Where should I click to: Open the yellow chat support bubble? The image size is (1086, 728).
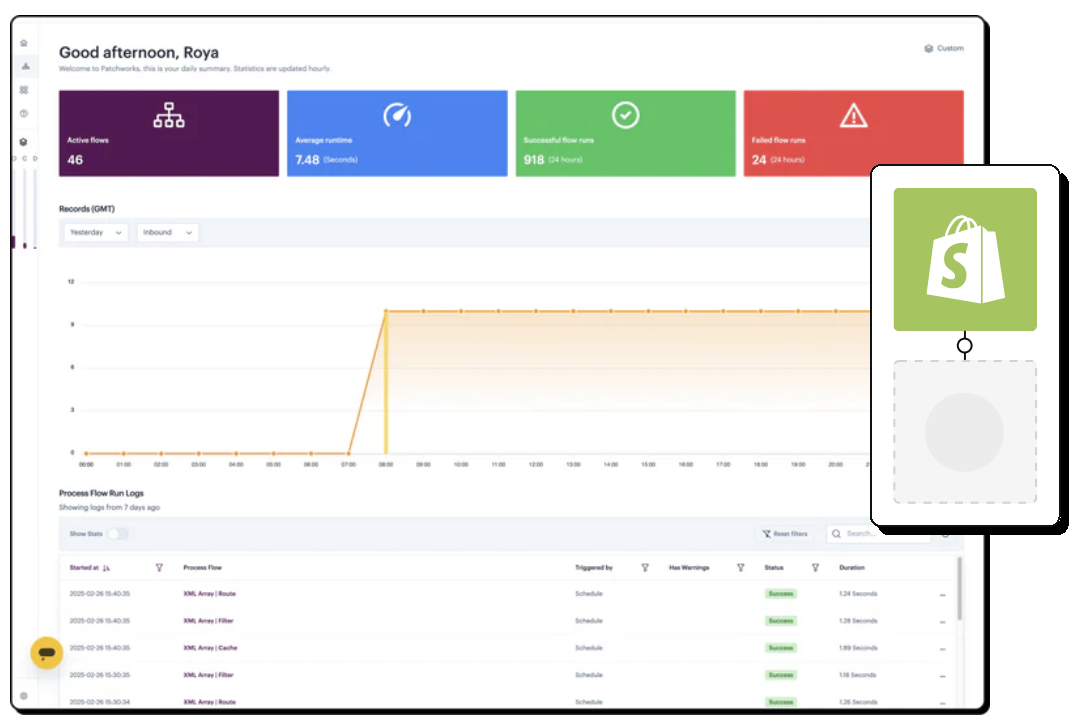[46, 652]
